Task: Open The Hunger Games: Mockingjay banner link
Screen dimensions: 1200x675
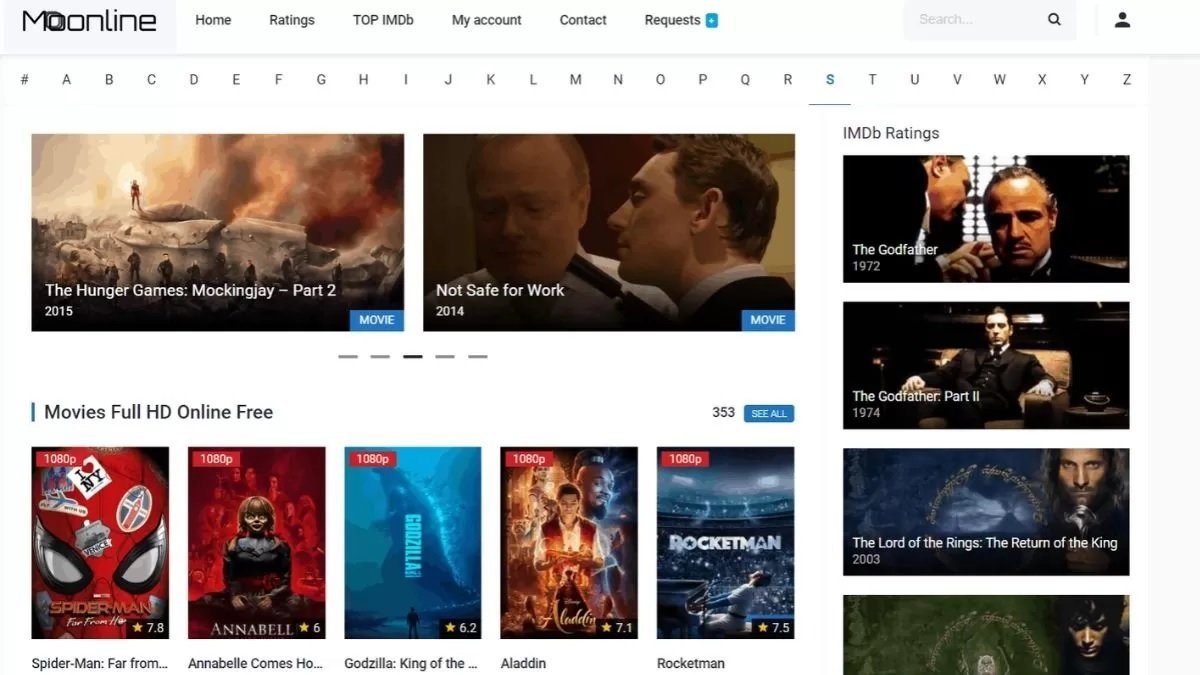Action: [217, 232]
